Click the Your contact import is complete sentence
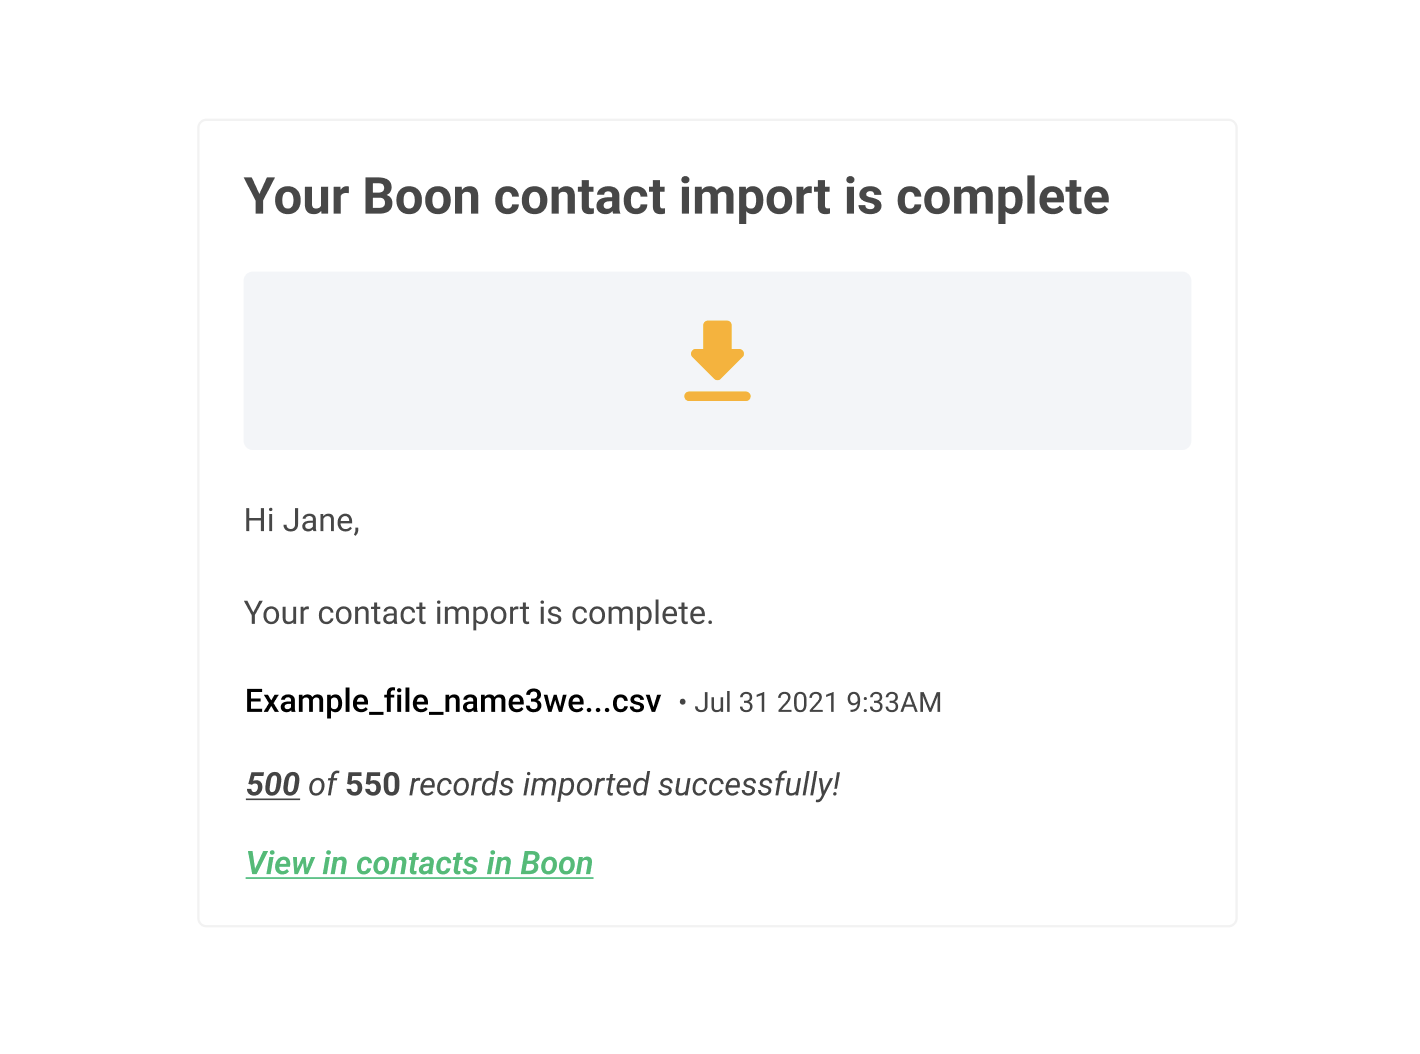1420x1054 pixels. (479, 612)
